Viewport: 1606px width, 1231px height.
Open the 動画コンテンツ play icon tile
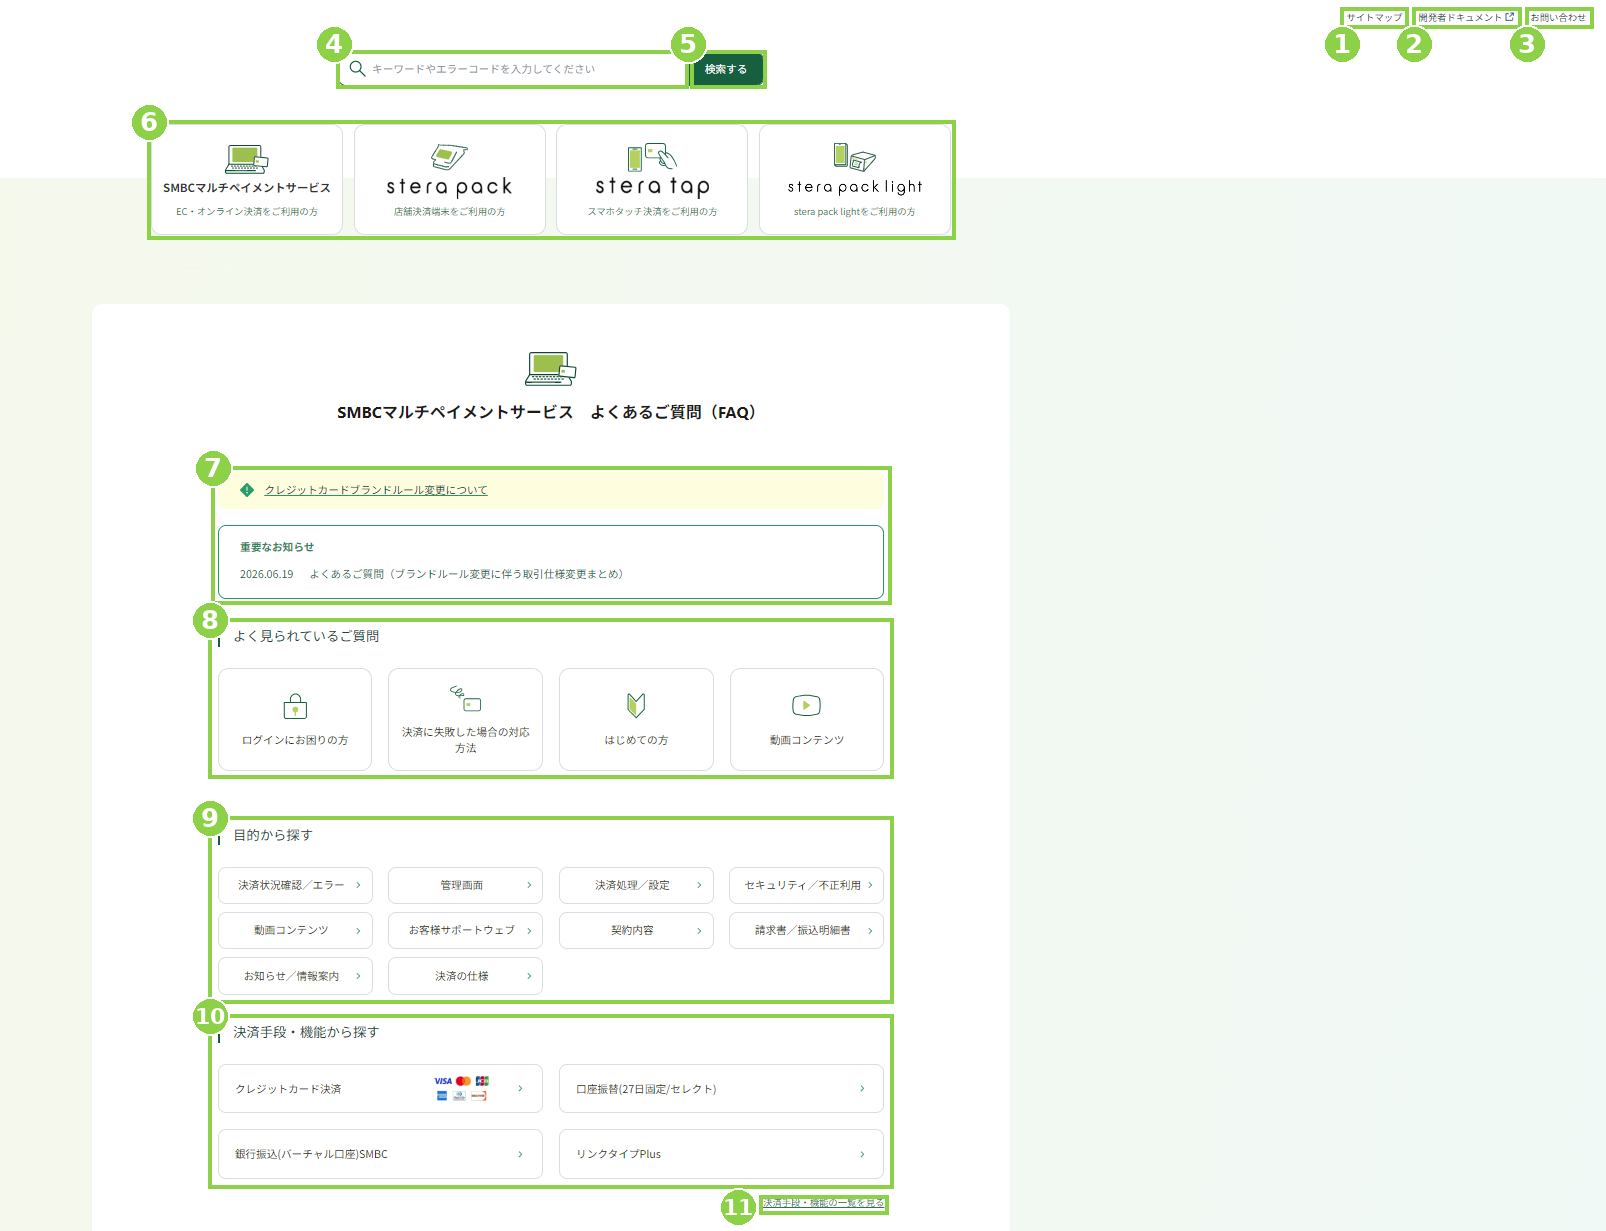807,719
